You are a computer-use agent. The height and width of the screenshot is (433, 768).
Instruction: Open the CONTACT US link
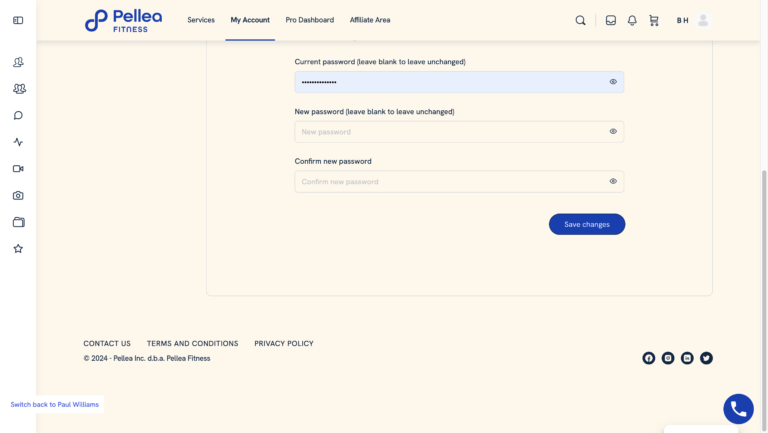click(107, 343)
